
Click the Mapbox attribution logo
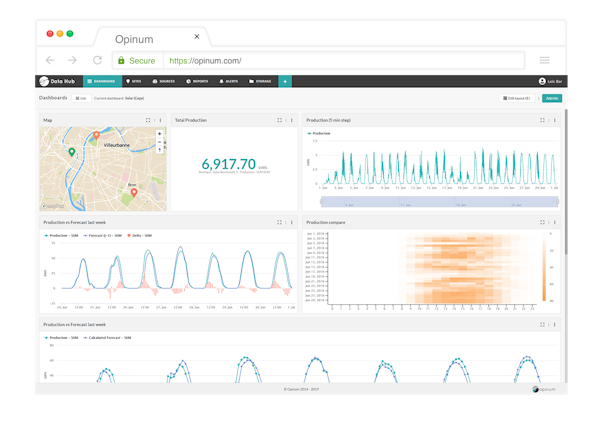[x=53, y=207]
